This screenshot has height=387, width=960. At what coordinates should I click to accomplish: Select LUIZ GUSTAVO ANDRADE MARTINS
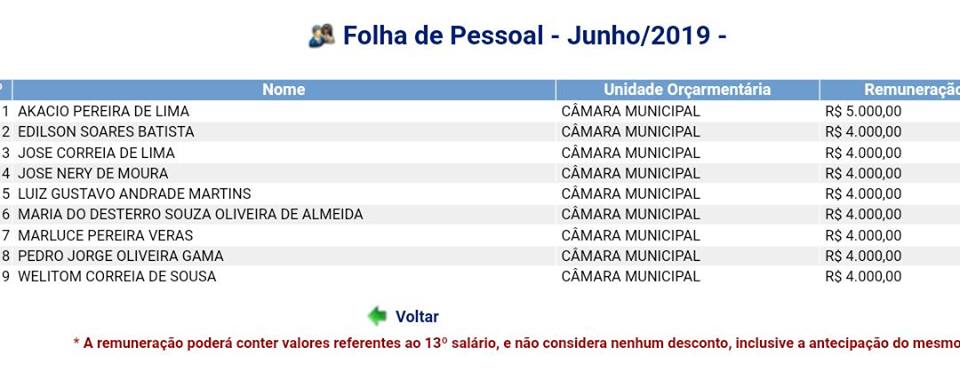pyautogui.click(x=134, y=194)
